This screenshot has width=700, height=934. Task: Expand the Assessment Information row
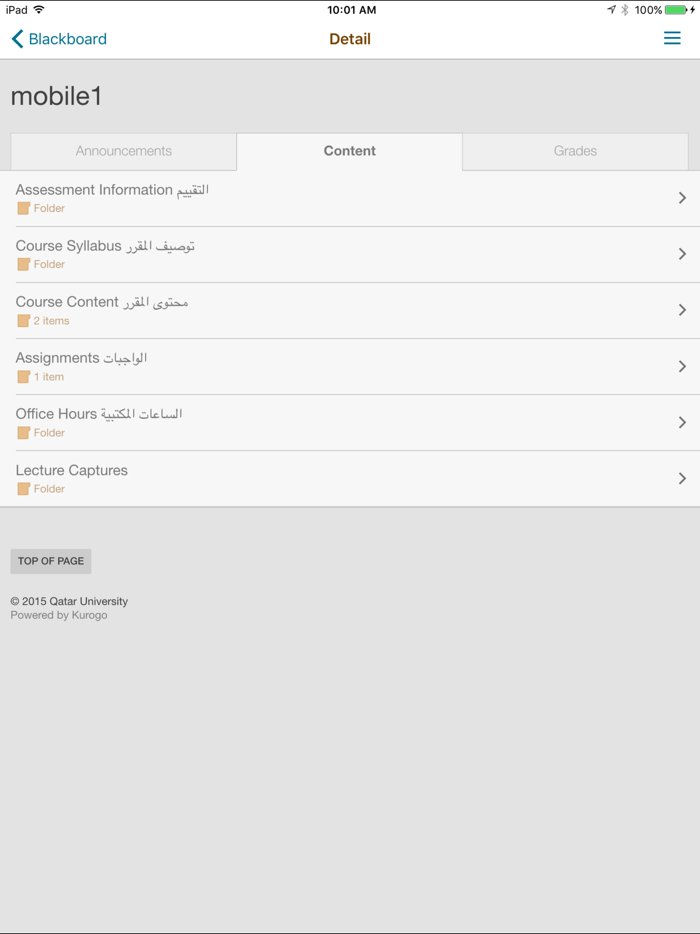(683, 197)
